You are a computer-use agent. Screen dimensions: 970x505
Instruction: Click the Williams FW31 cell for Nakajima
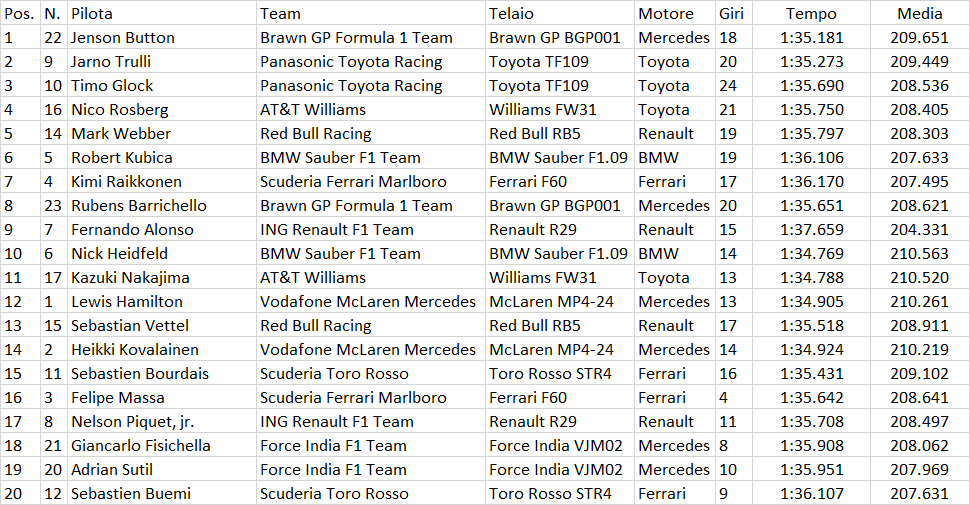pos(559,277)
